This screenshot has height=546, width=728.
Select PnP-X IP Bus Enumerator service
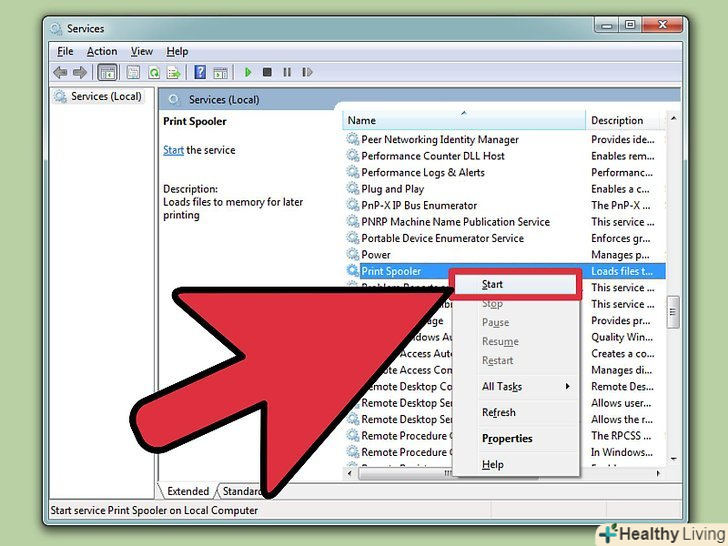[x=419, y=205]
